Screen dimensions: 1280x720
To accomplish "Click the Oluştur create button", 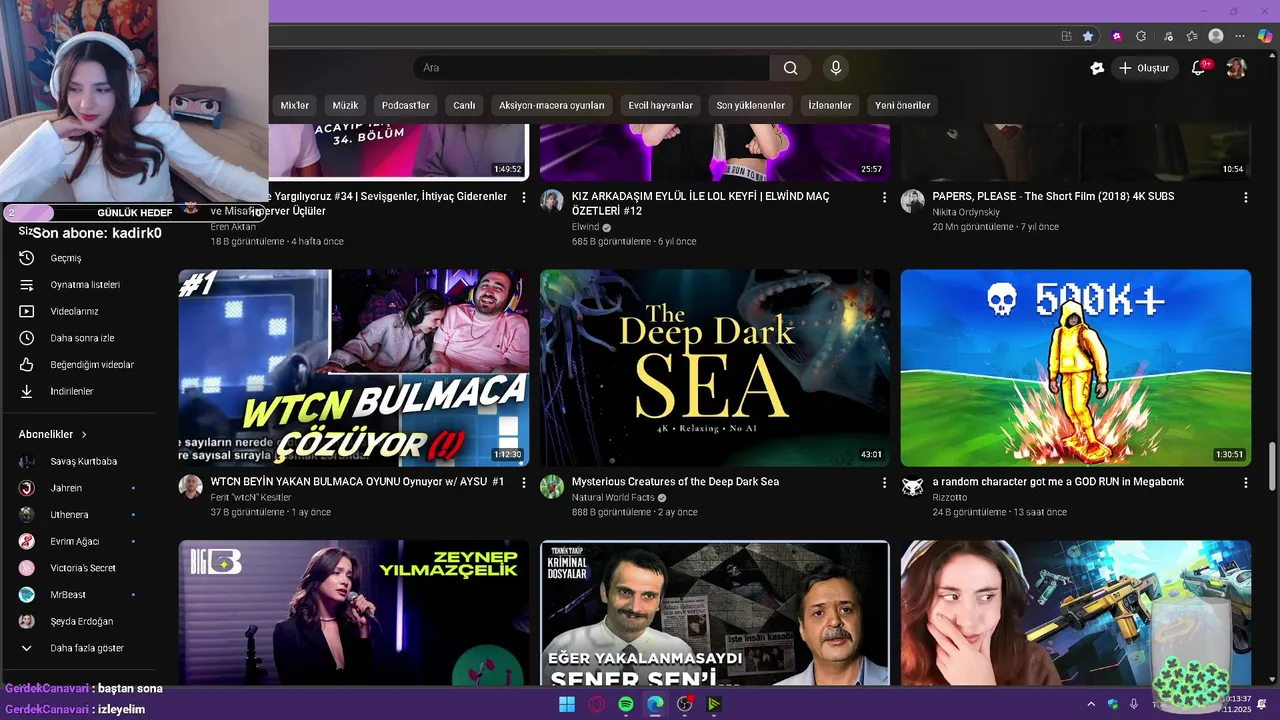I will 1144,68.
